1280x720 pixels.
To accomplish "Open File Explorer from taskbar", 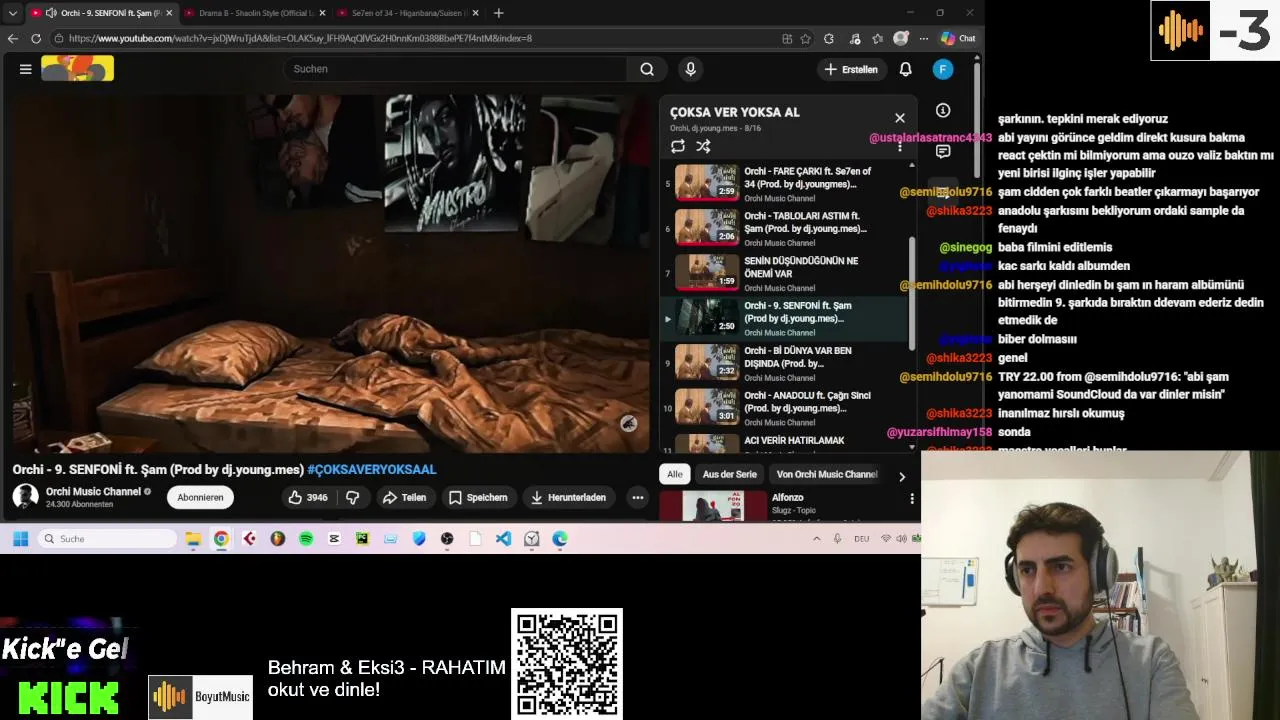I will tap(193, 538).
